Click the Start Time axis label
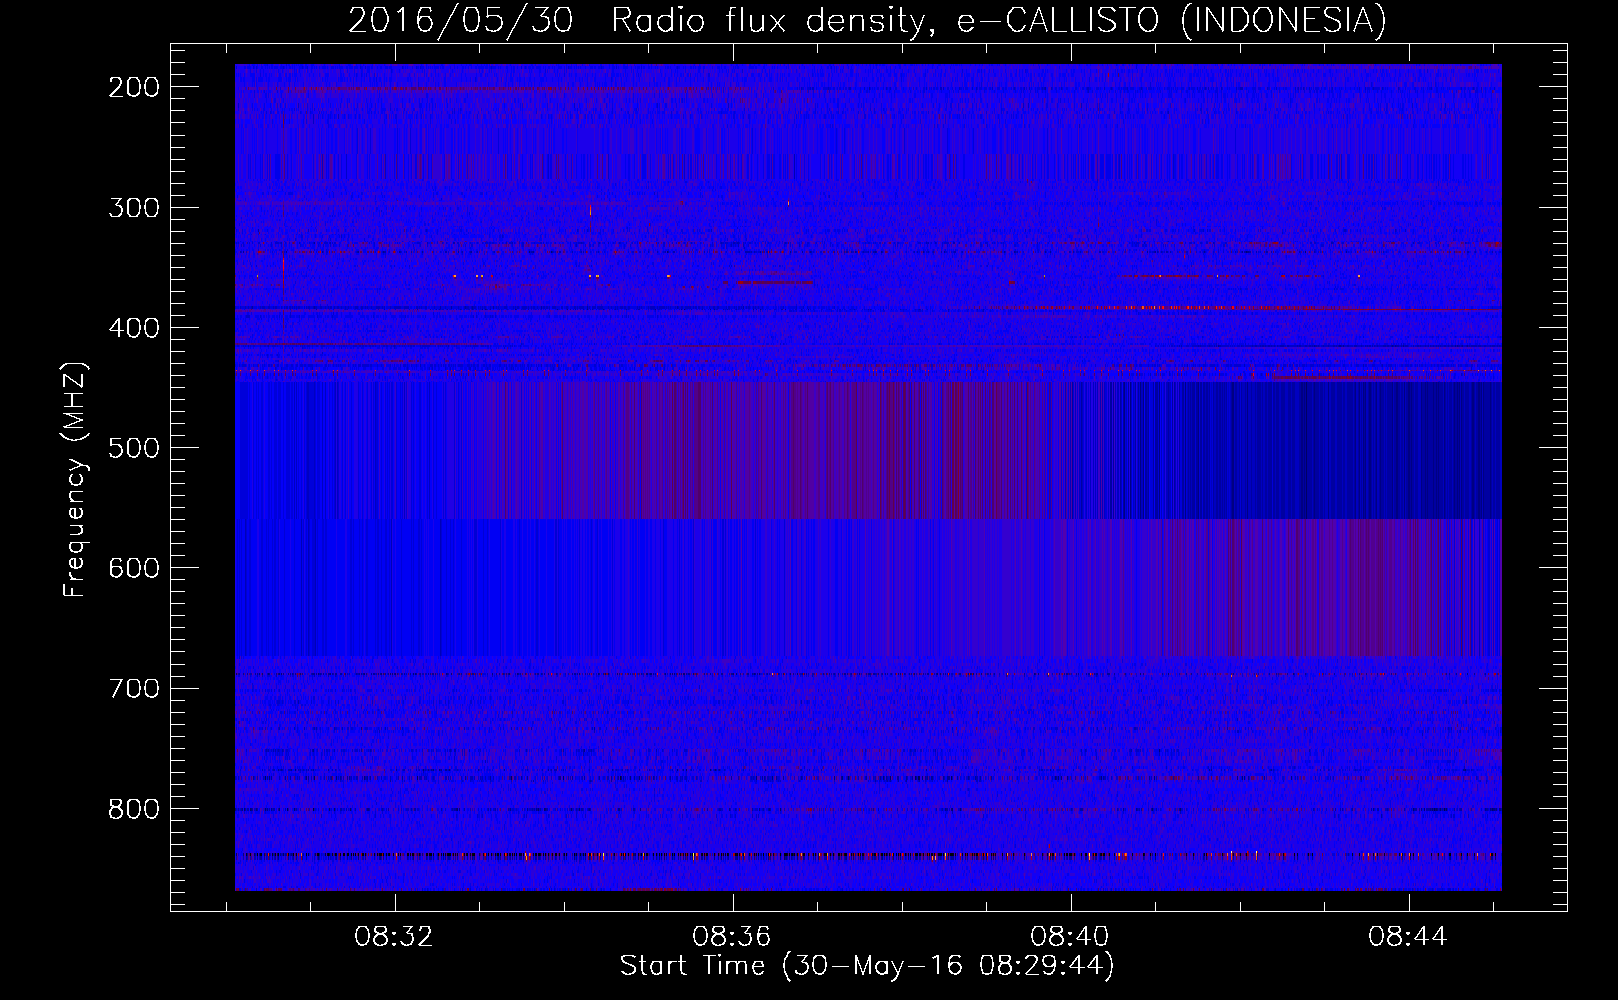1618x1000 pixels. pos(867,965)
